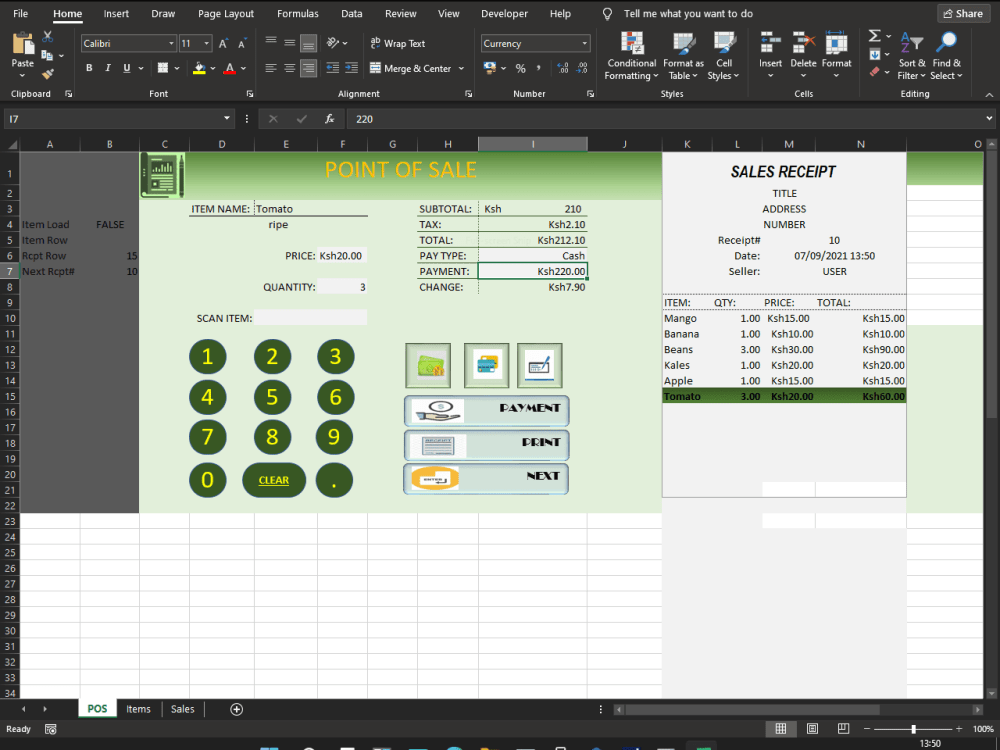Image resolution: width=1000 pixels, height=750 pixels.
Task: Click the cash payment icon
Action: click(428, 365)
